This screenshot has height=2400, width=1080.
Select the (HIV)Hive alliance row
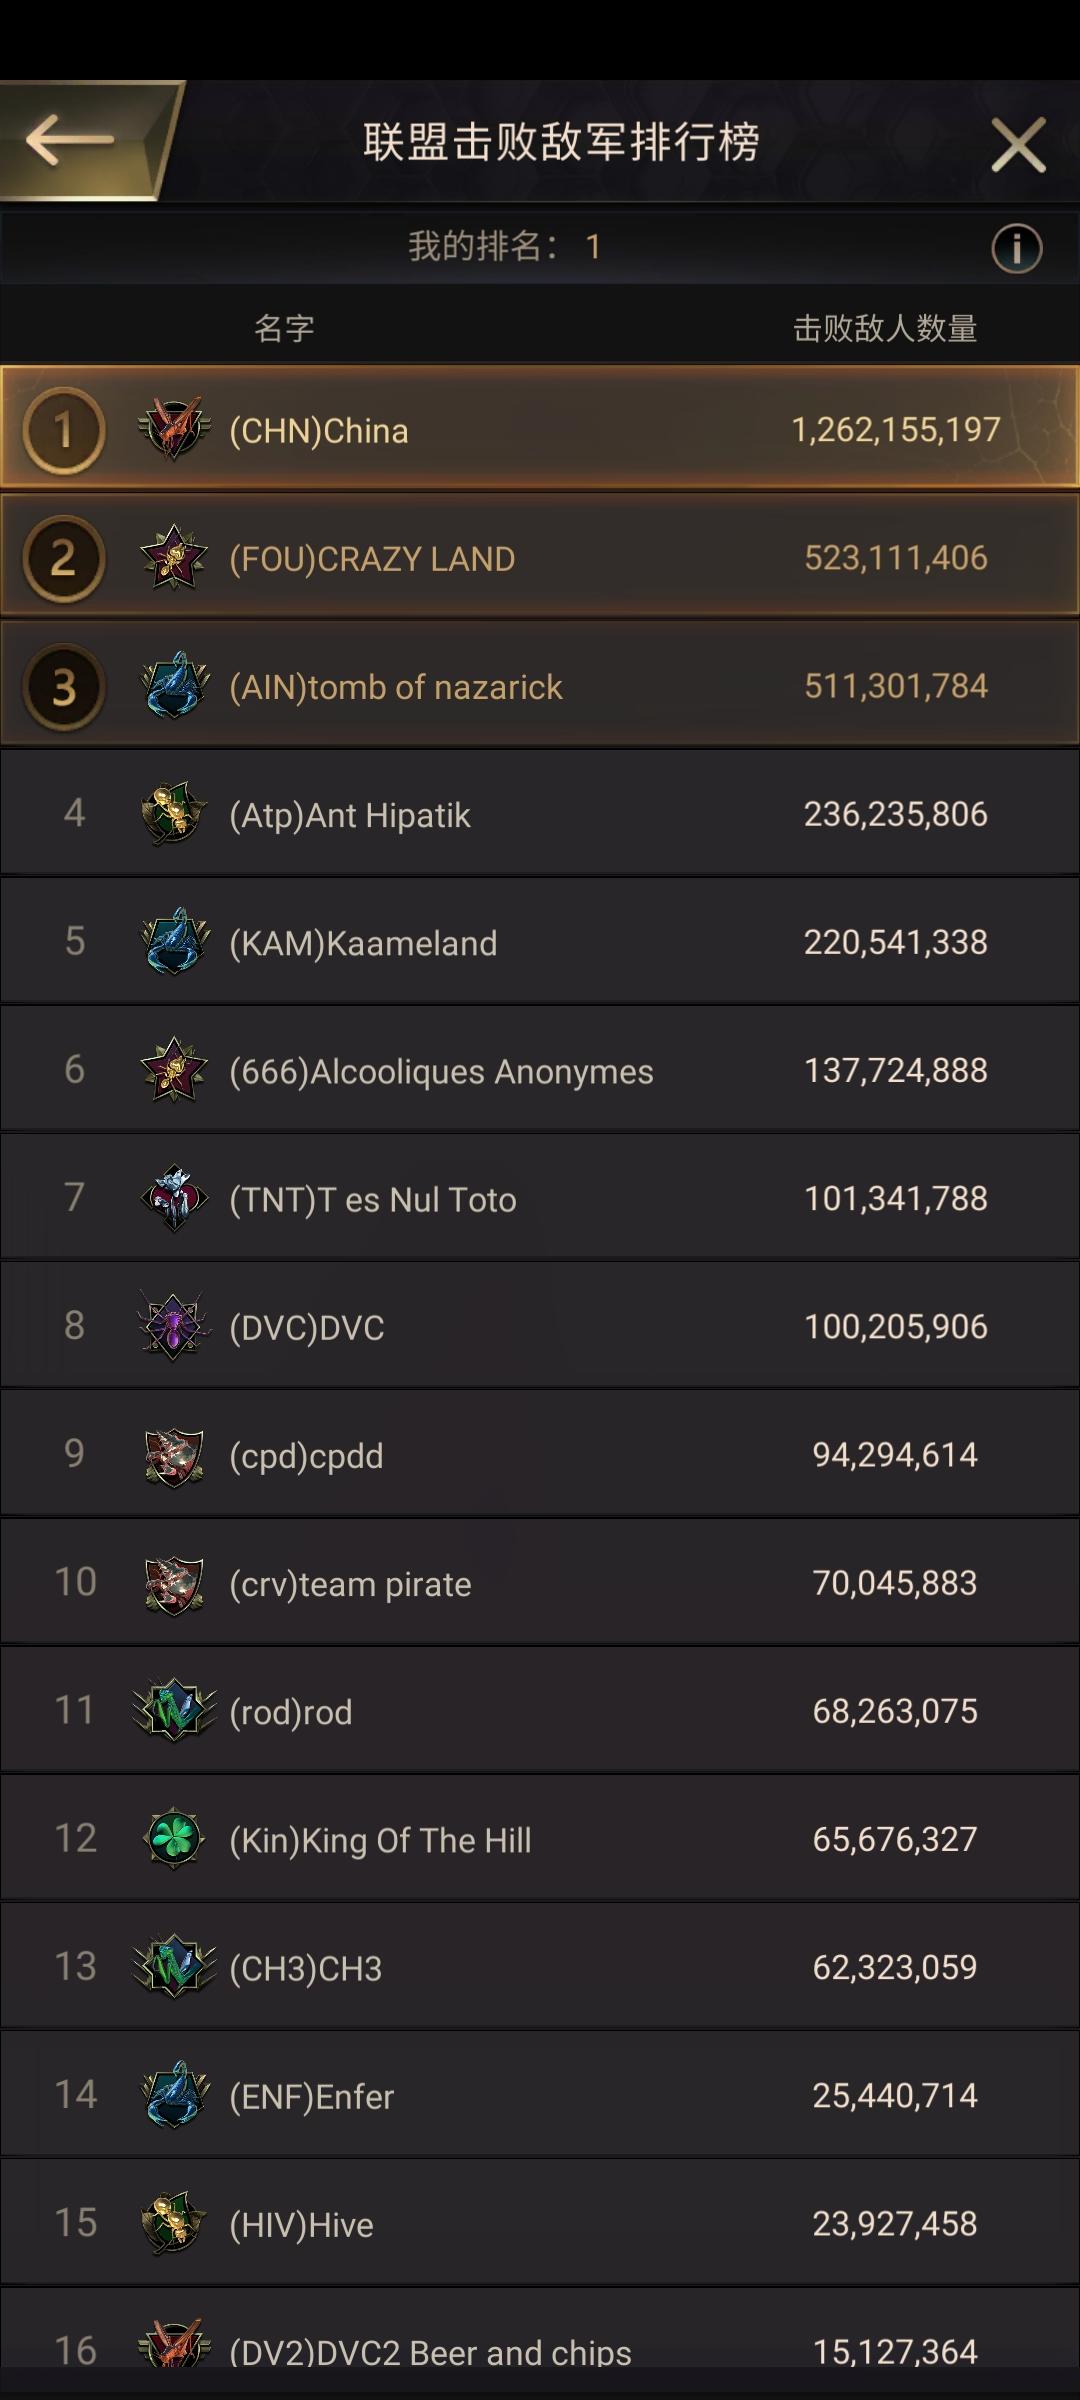point(540,2222)
